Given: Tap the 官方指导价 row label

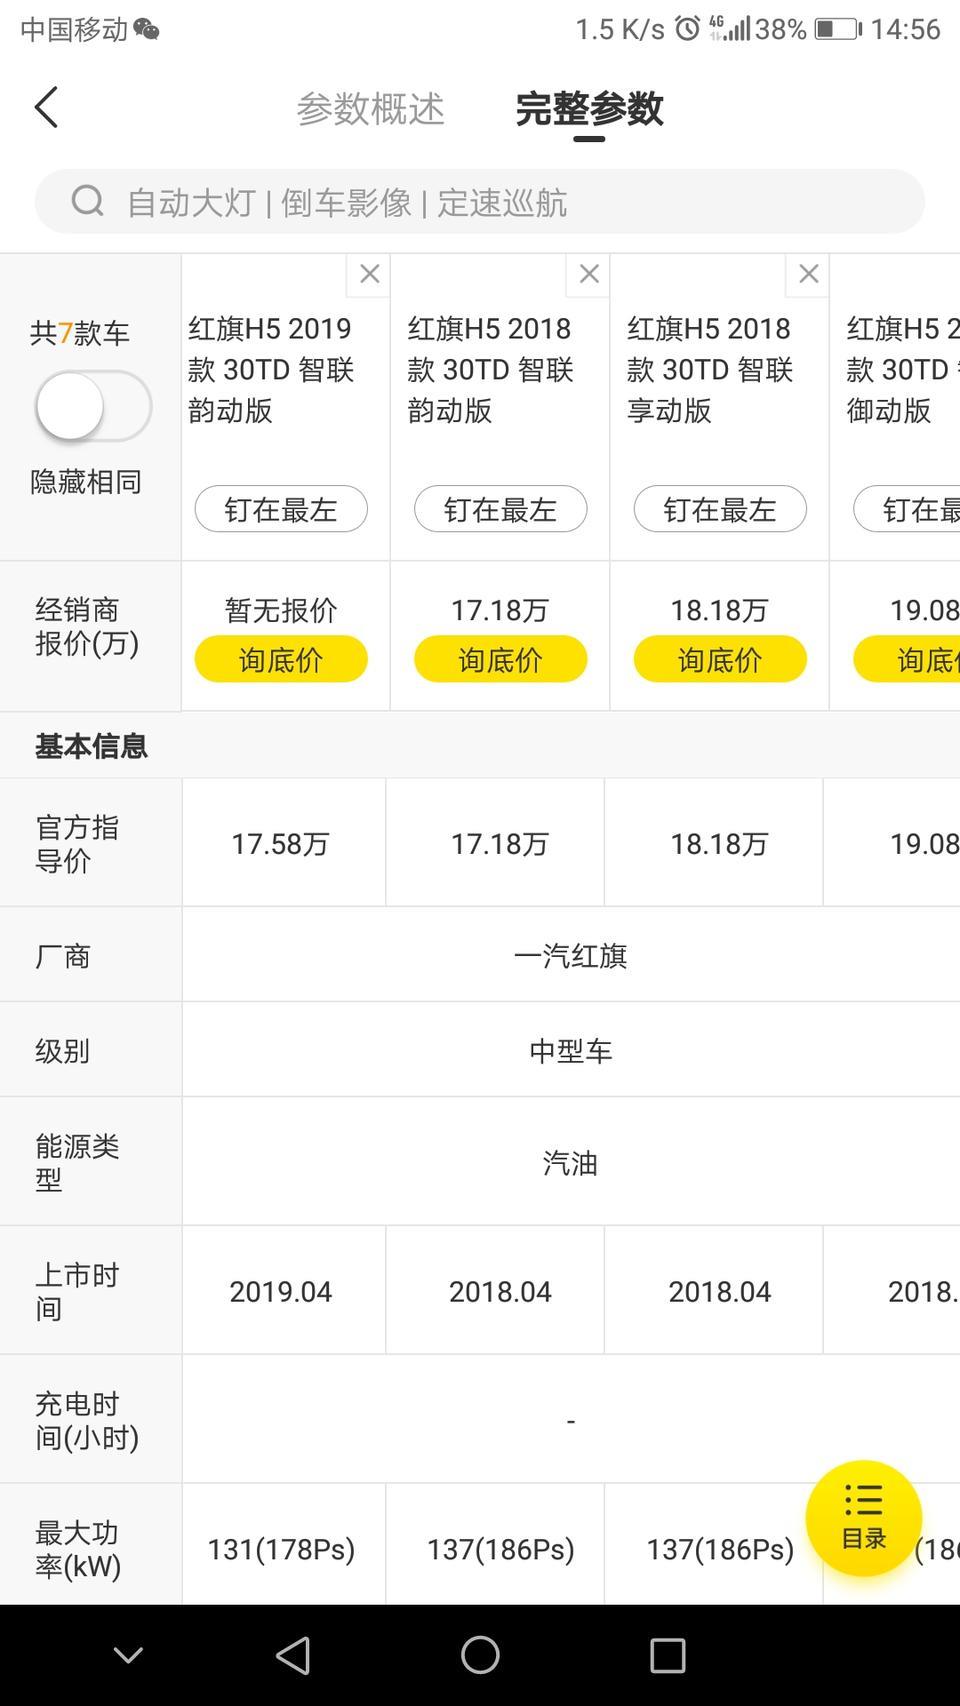Looking at the screenshot, I should click(77, 844).
